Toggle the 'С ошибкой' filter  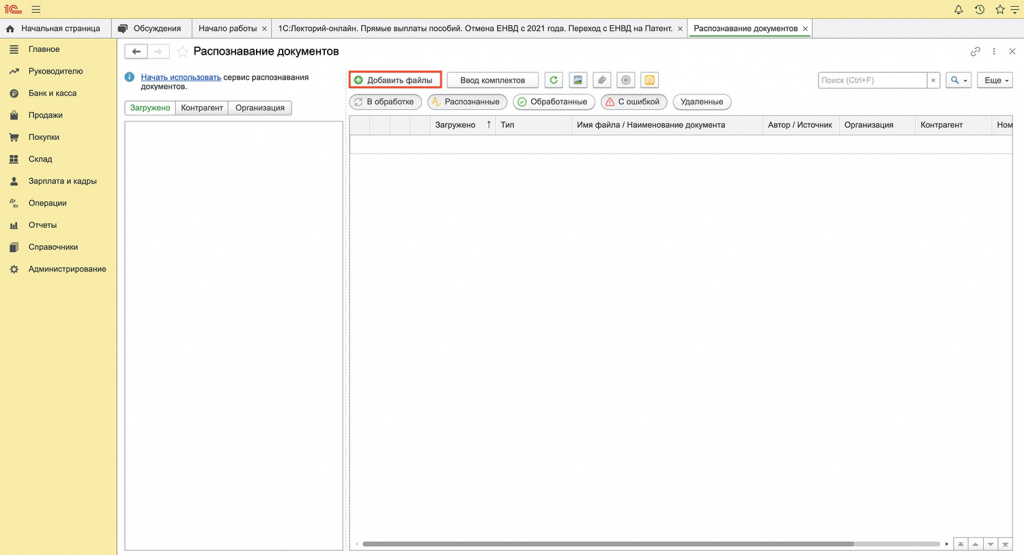(633, 102)
